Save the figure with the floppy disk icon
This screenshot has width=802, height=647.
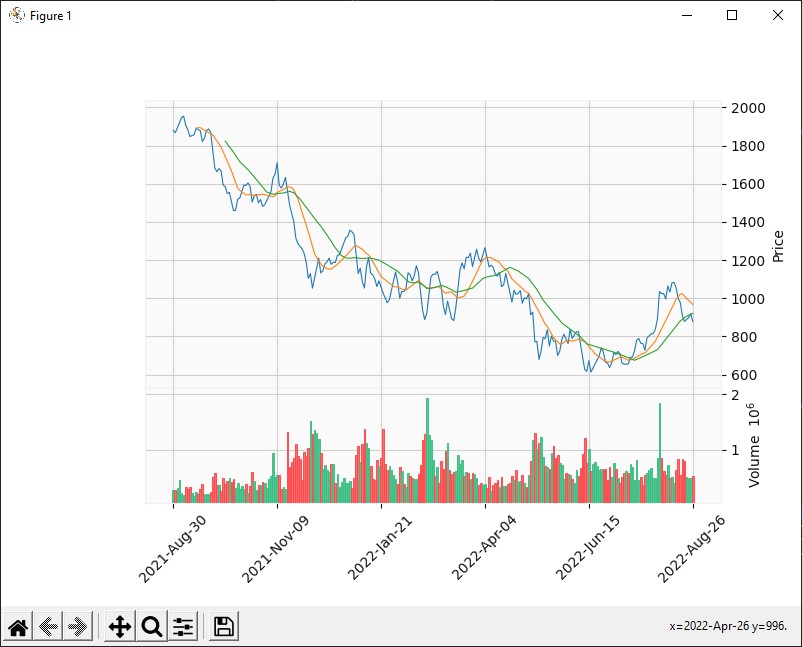coord(224,626)
